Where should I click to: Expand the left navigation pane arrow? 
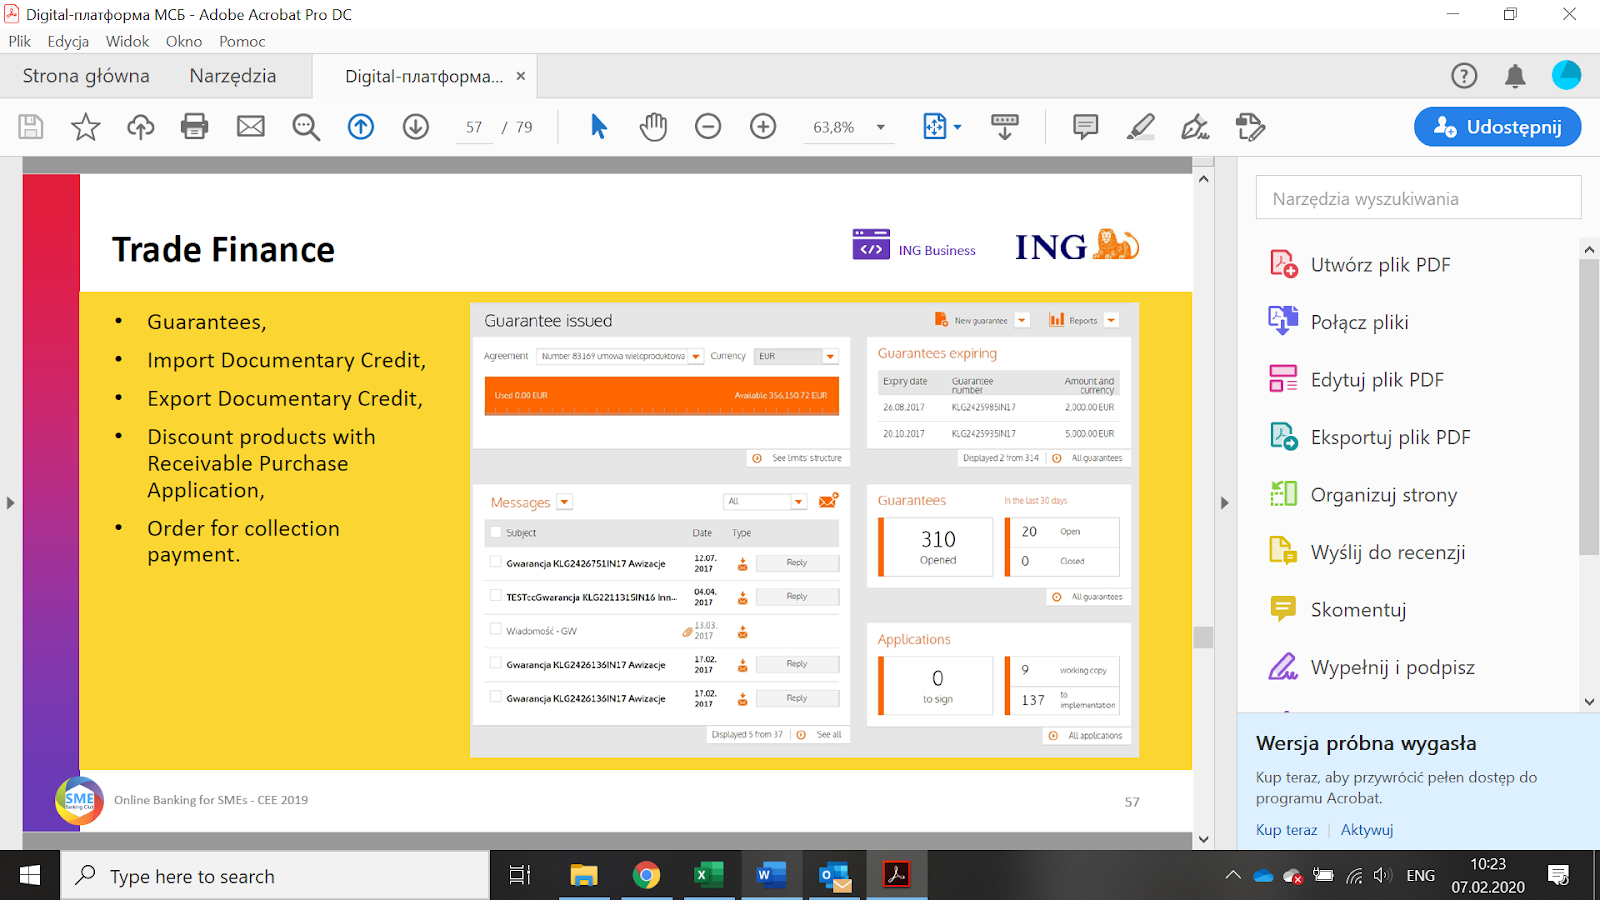(x=10, y=503)
